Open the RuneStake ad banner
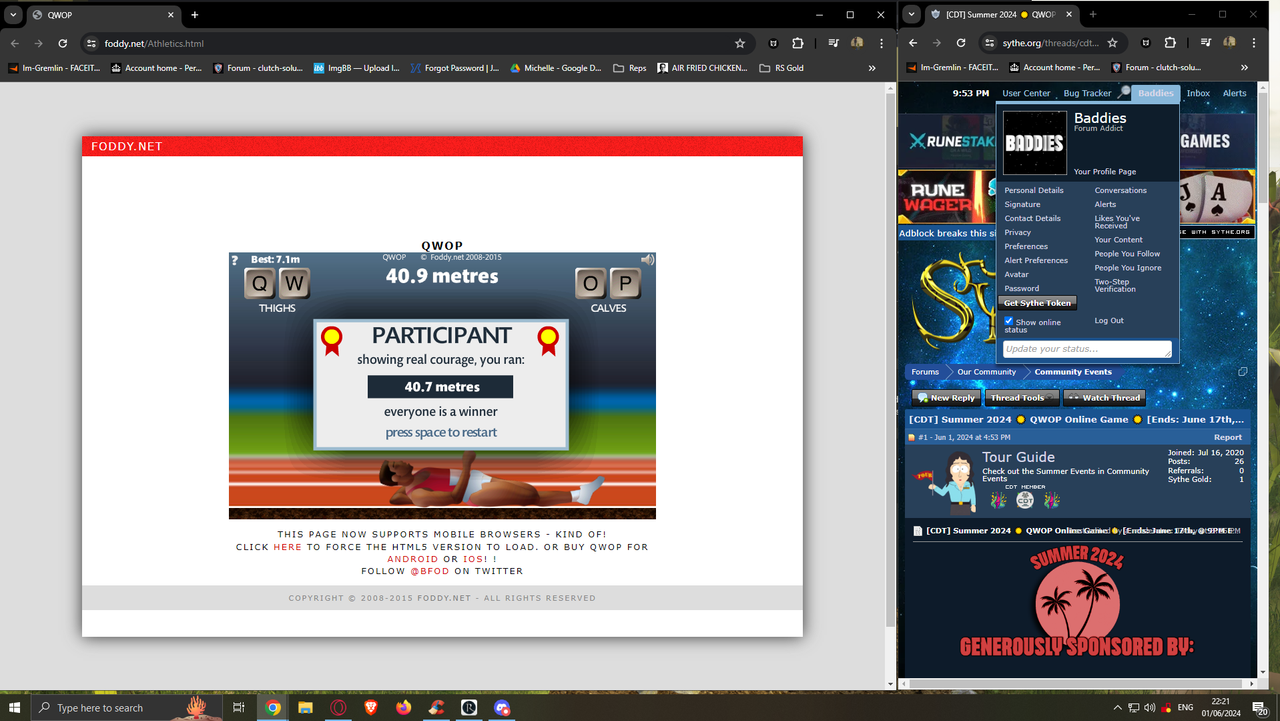The width and height of the screenshot is (1280, 721). tap(946, 141)
